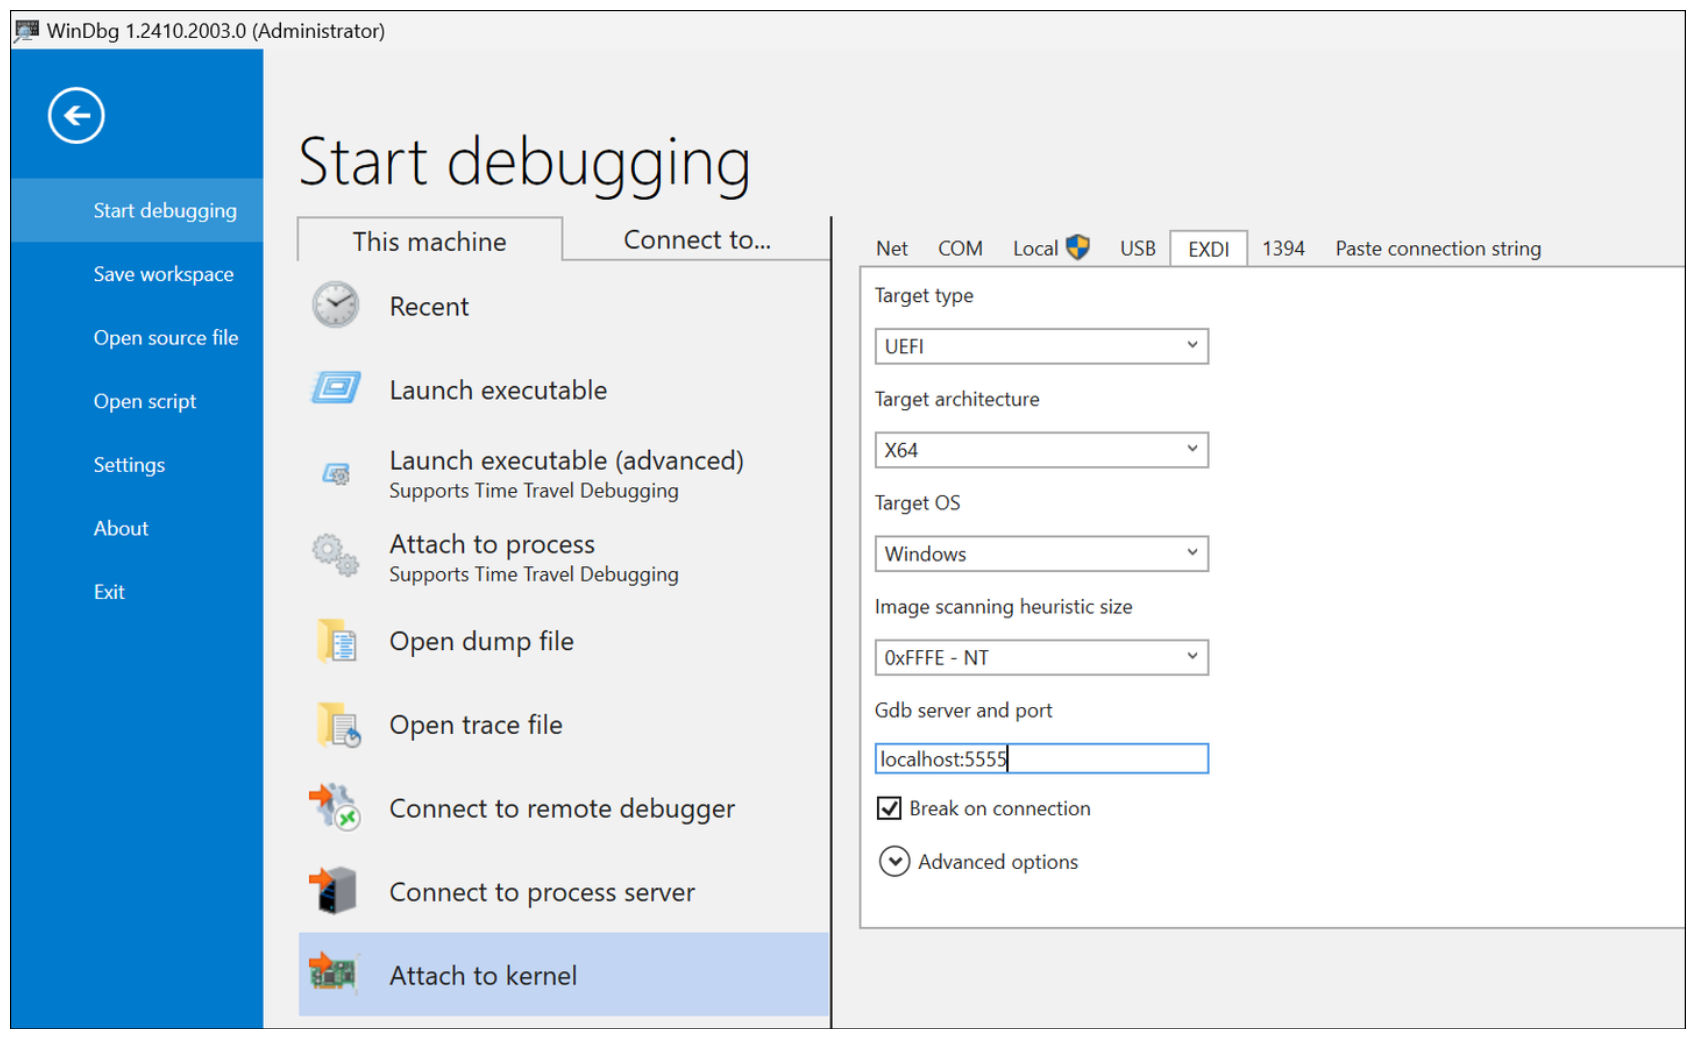Select the COM connection tab
This screenshot has width=1695, height=1039.
coord(960,248)
